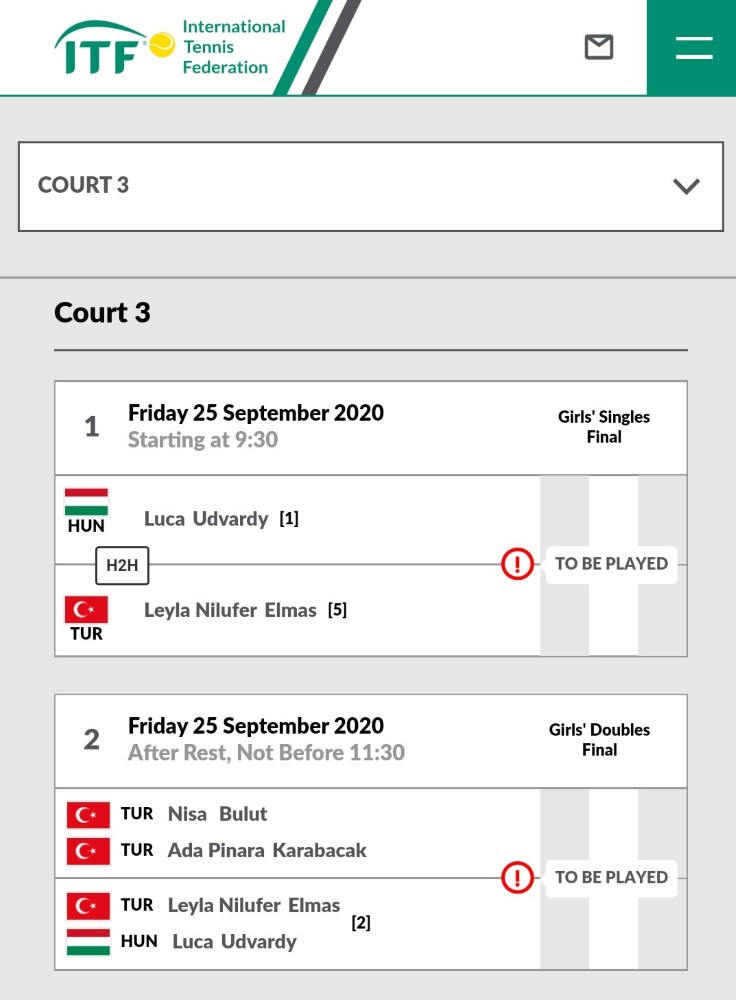Viewport: 736px width, 1000px height.
Task: Open Nisa Bulut player profile
Action: [217, 814]
